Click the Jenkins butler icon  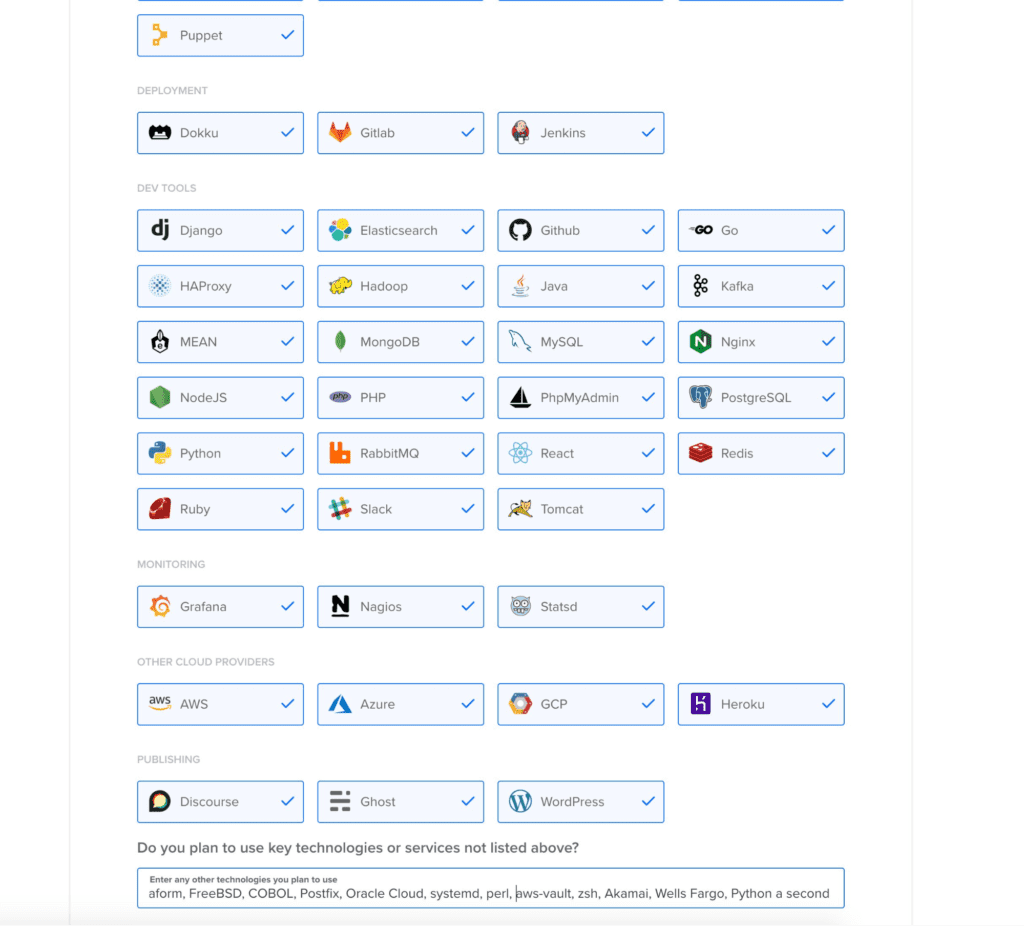pyautogui.click(x=520, y=133)
